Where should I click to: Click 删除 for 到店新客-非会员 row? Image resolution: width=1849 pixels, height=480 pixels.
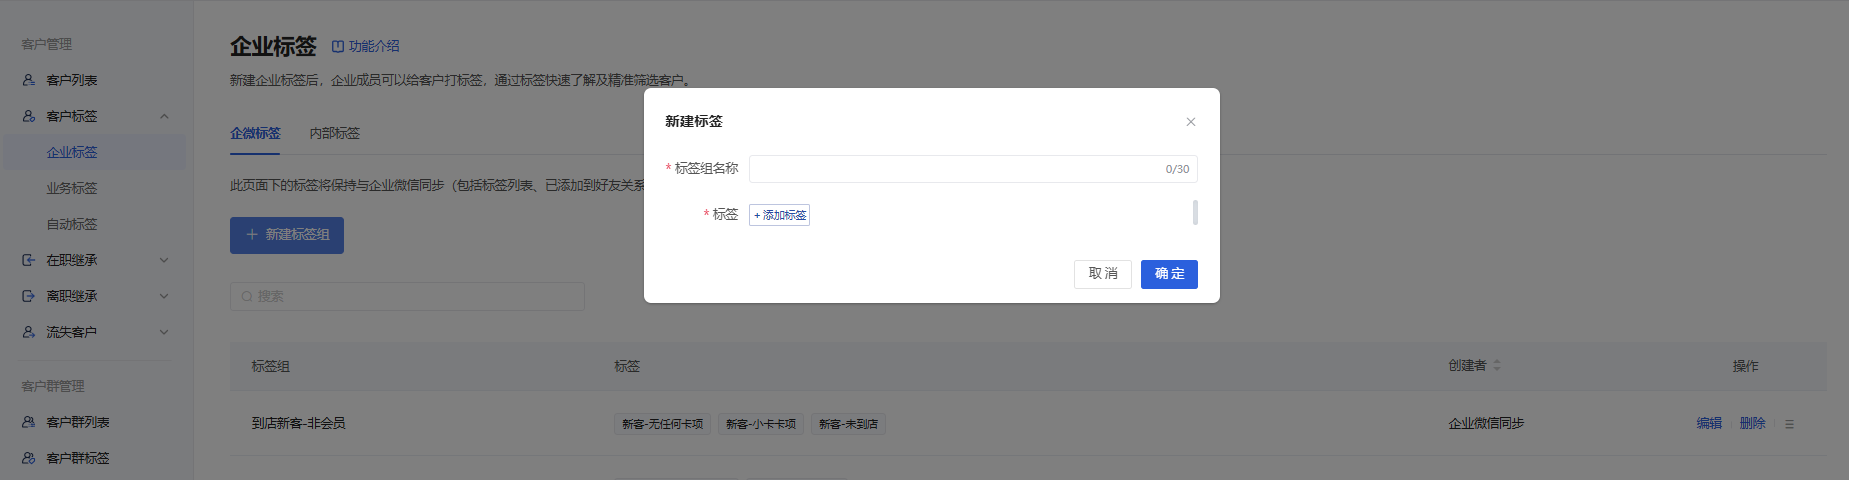point(1752,423)
